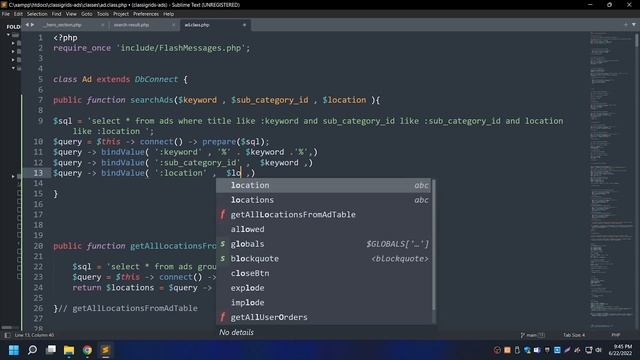The height and width of the screenshot is (360, 640).
Task: Open the Tools menu
Action: (103, 14)
